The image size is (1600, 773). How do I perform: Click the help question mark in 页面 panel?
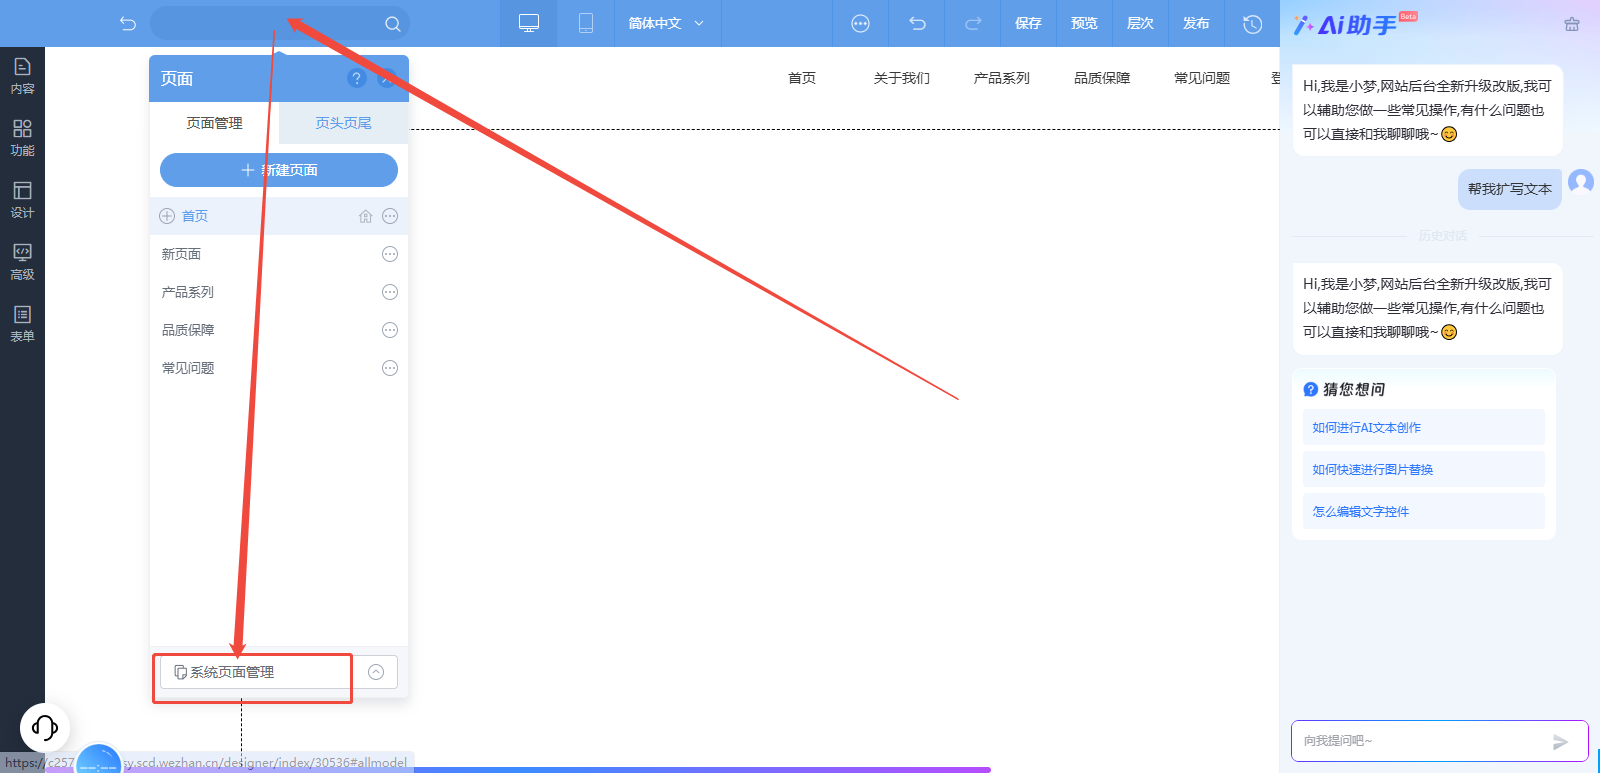point(356,78)
